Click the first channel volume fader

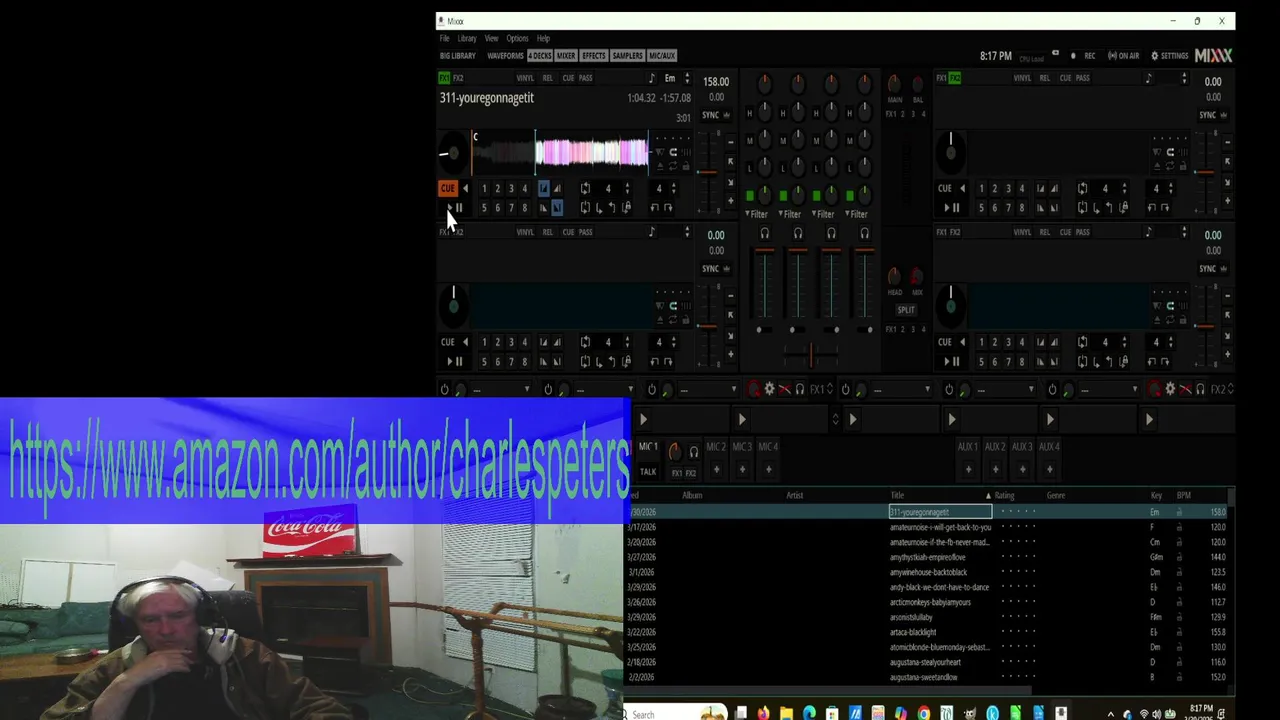click(x=765, y=285)
